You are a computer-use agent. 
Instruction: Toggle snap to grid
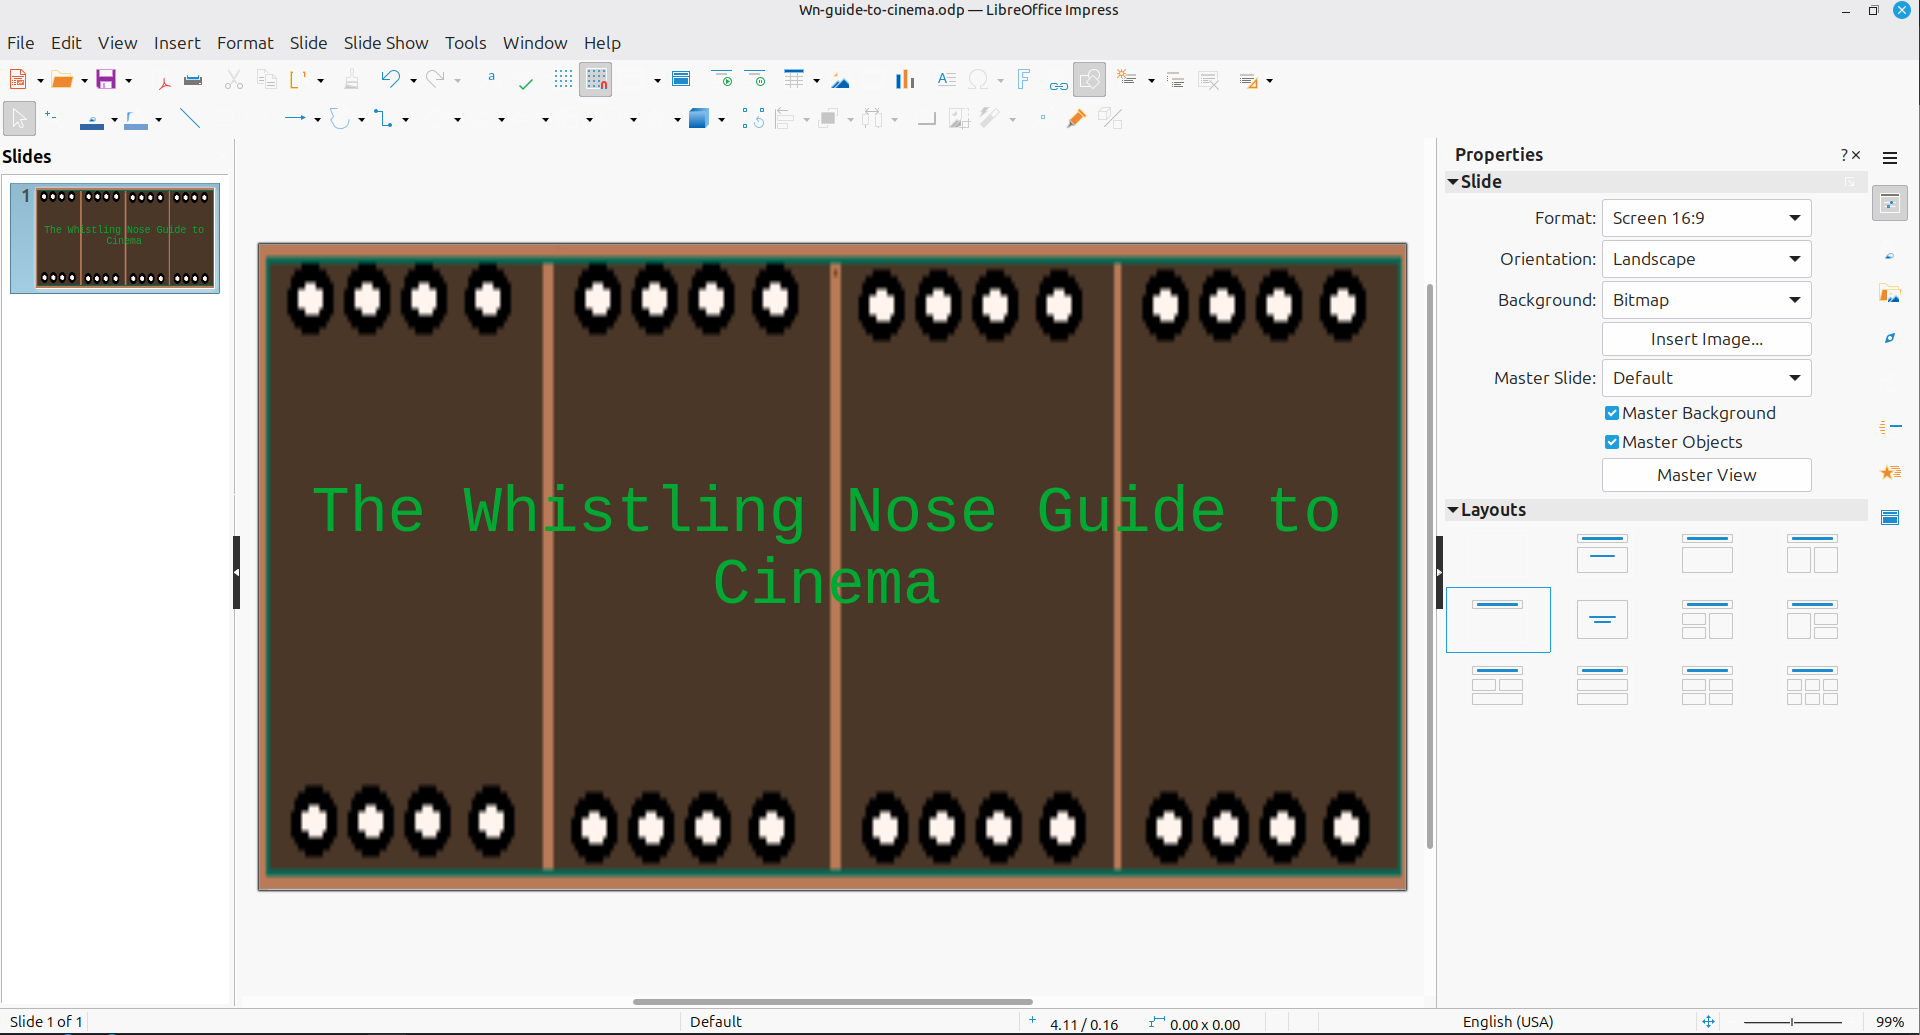click(596, 80)
